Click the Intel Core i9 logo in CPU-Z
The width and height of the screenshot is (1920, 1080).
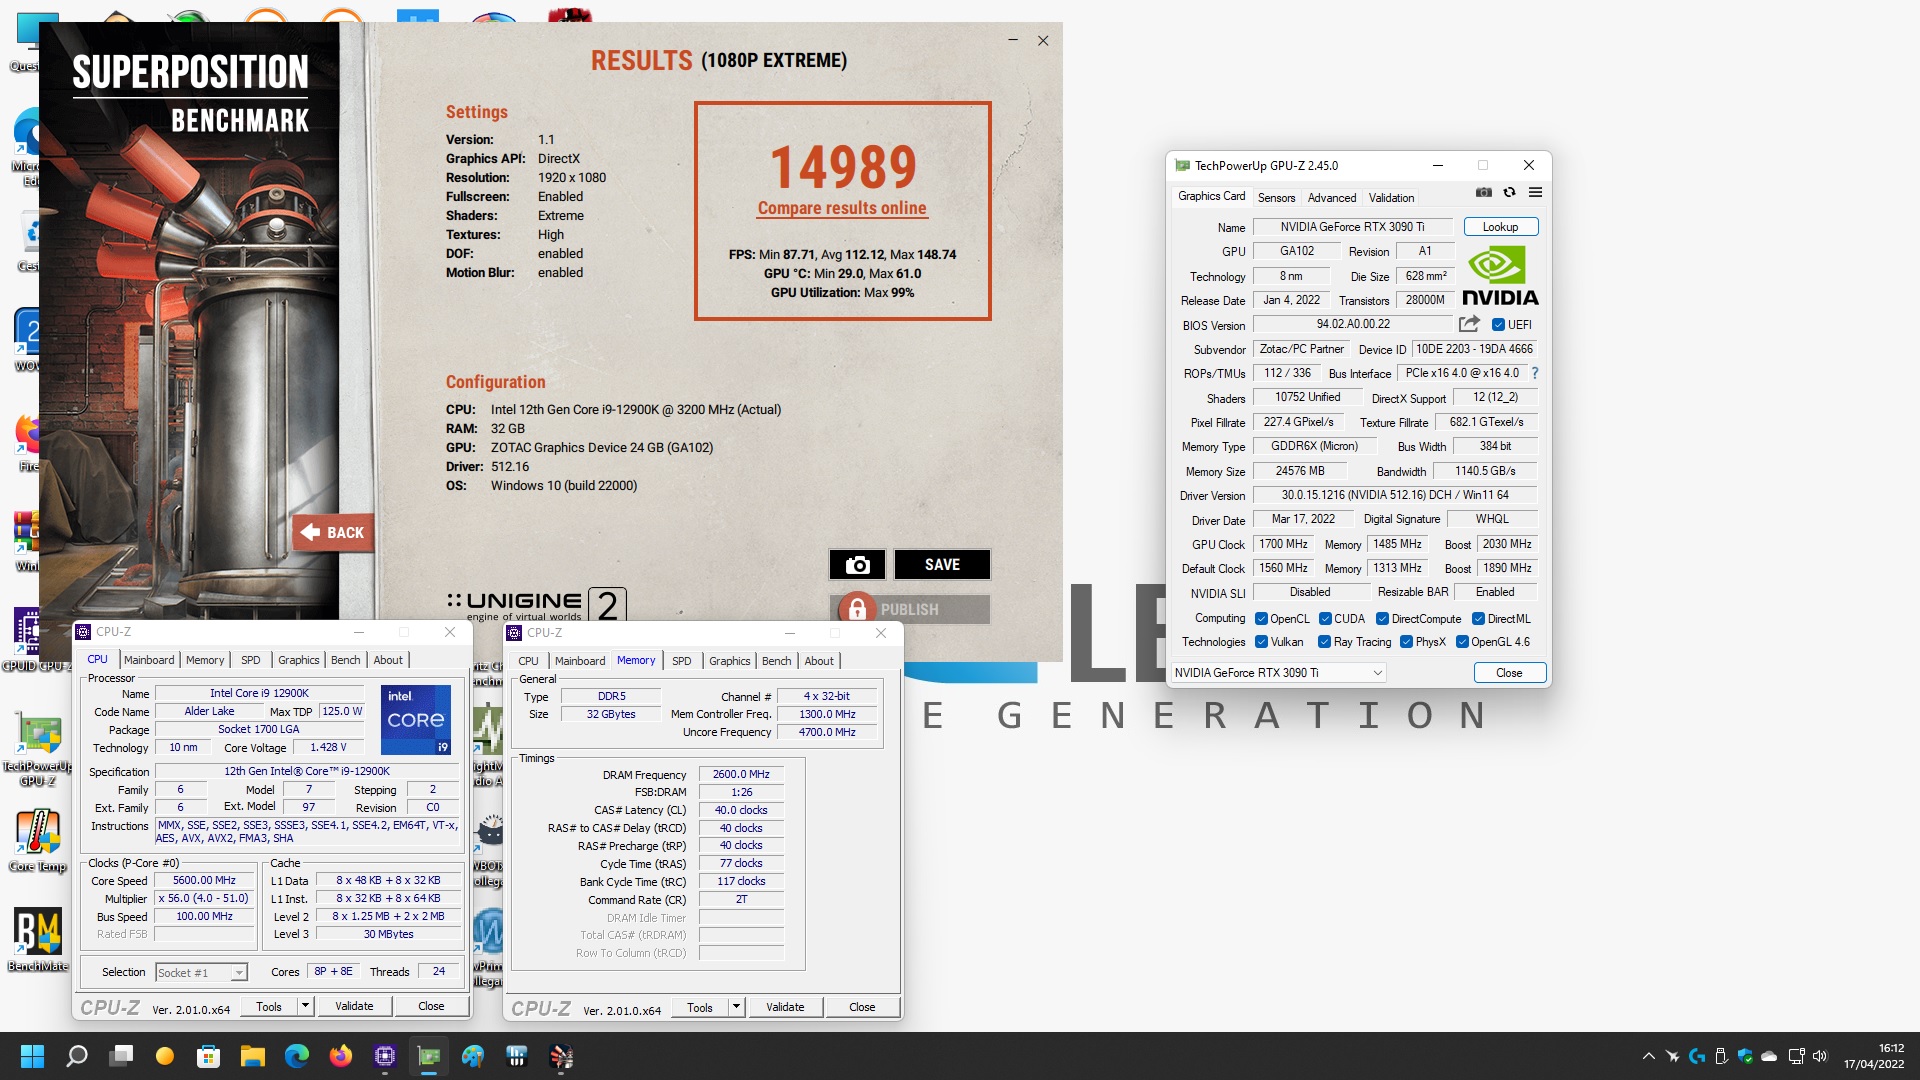(416, 719)
